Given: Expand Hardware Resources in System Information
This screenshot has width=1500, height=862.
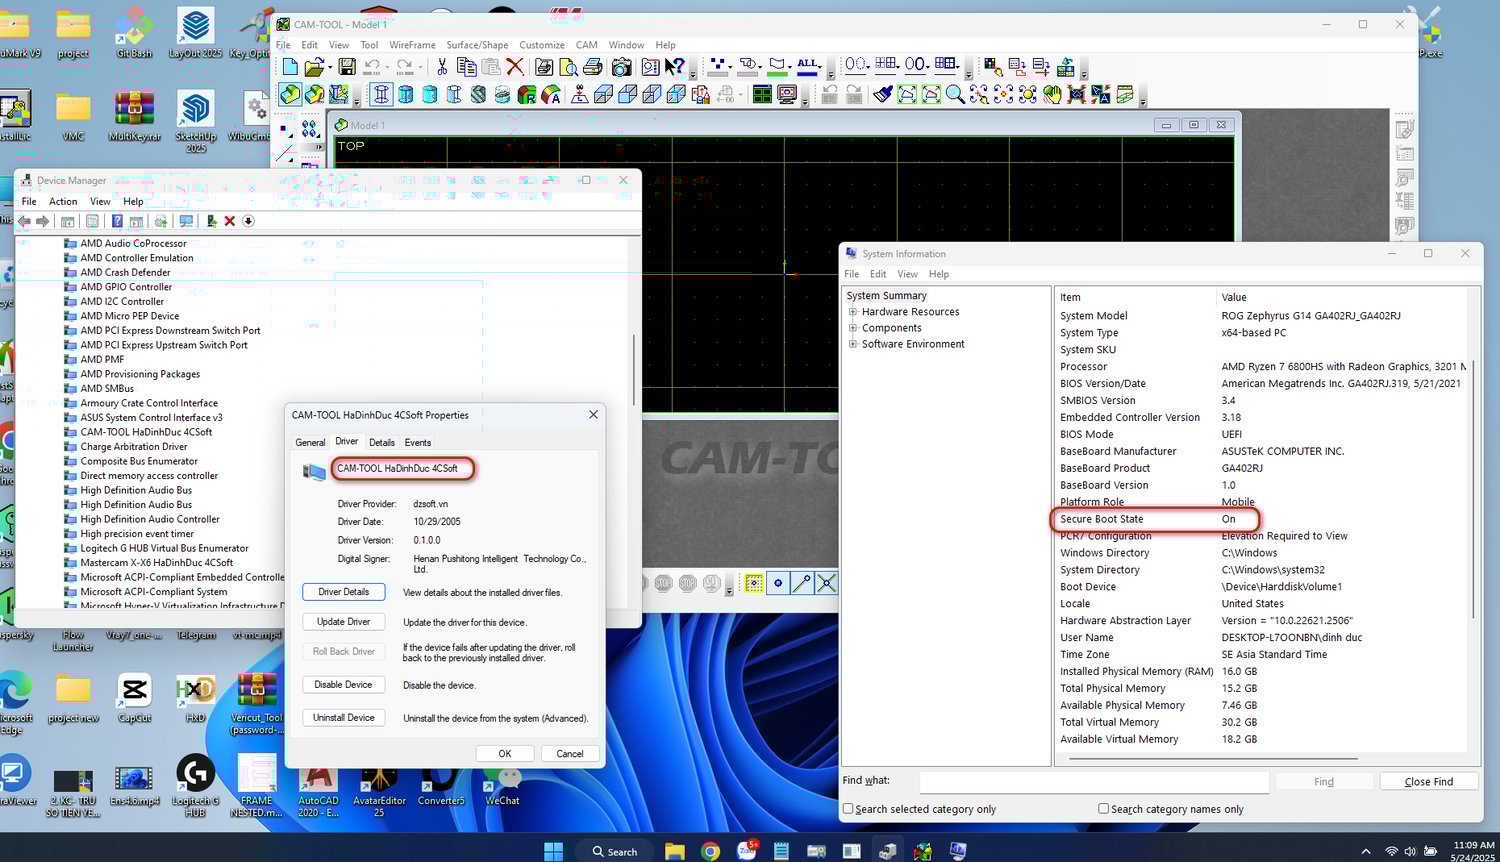Looking at the screenshot, I should [853, 312].
